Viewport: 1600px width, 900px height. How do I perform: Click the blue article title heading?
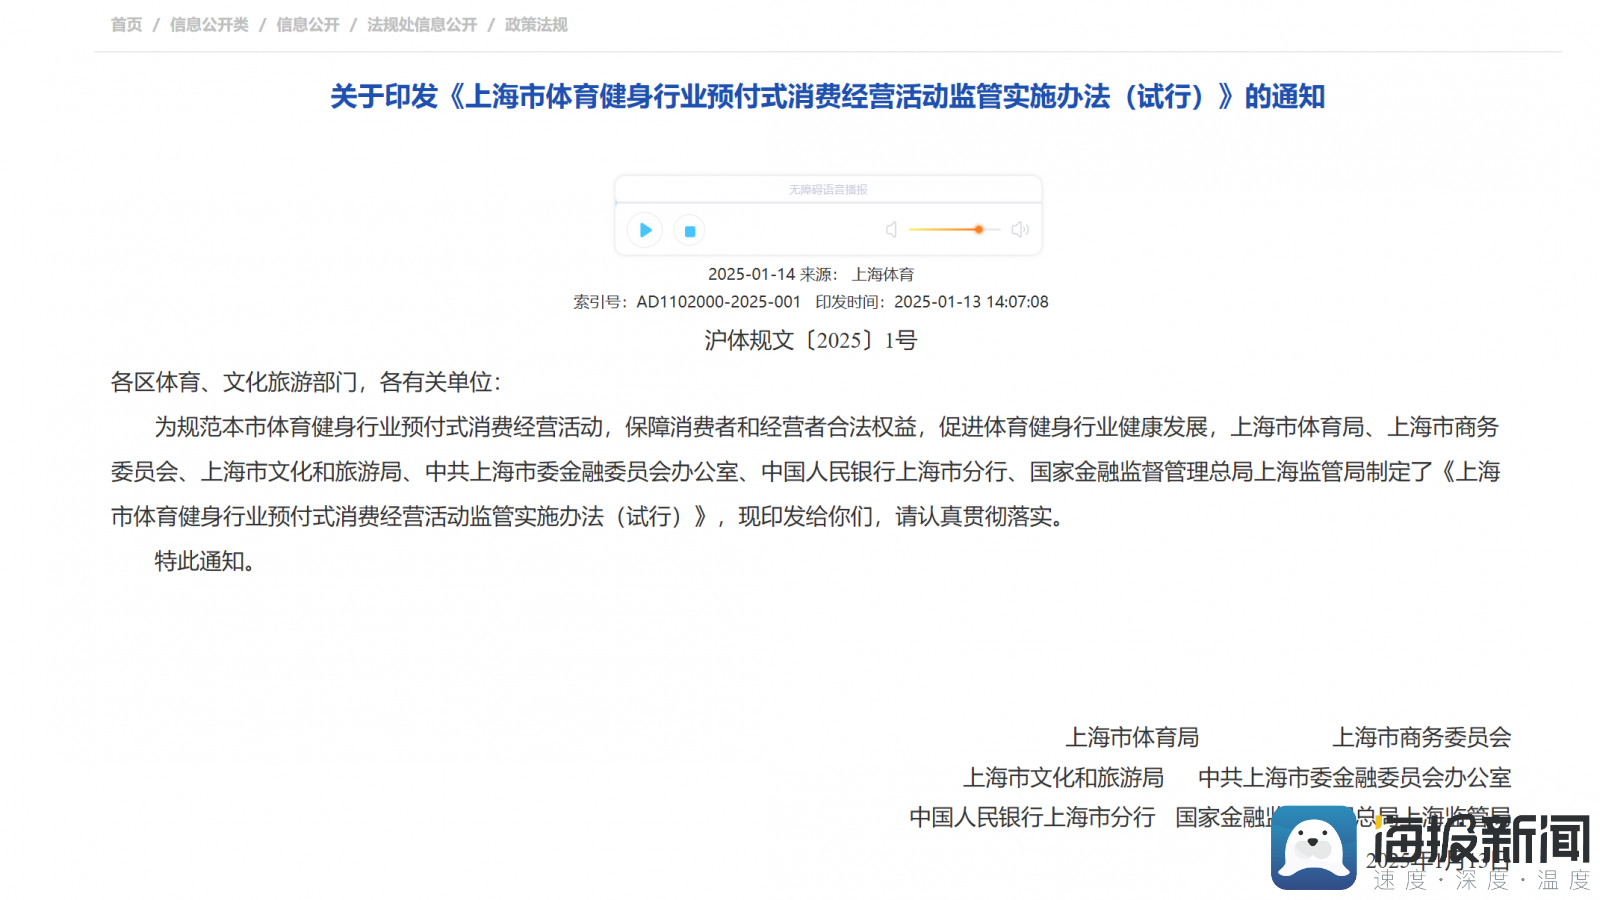(x=827, y=97)
